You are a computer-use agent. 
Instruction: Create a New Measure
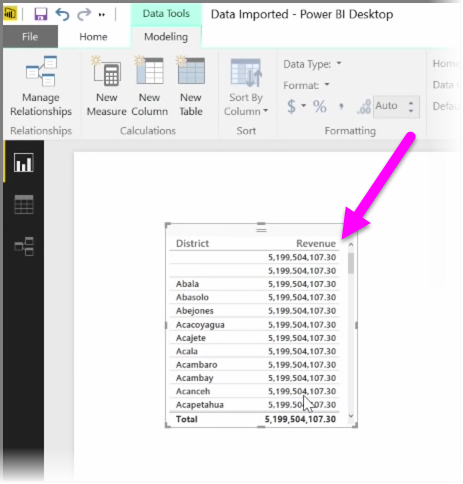[107, 86]
